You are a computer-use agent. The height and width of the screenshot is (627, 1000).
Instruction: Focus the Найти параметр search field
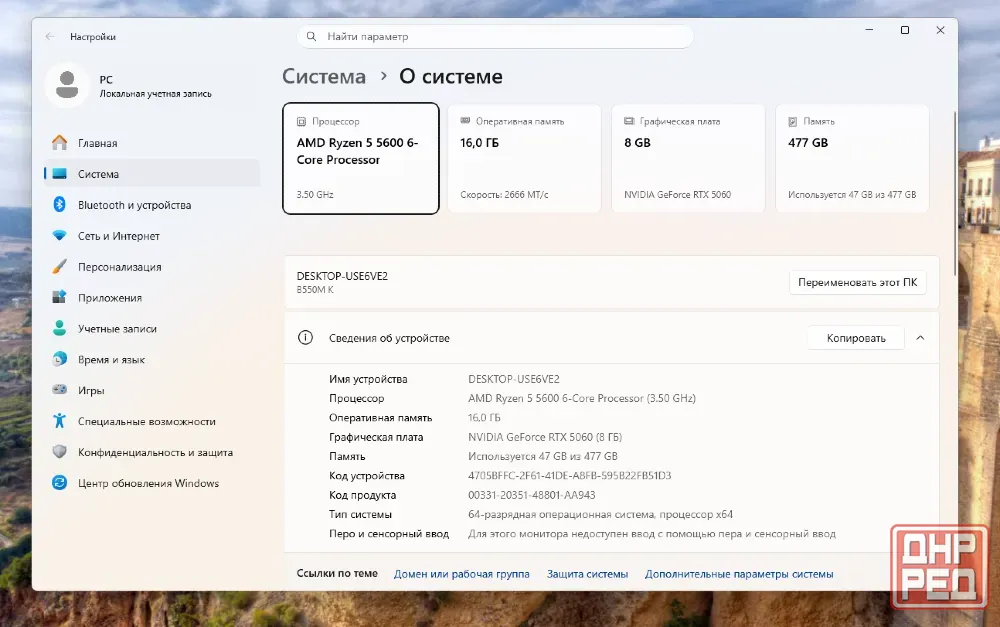pos(495,36)
